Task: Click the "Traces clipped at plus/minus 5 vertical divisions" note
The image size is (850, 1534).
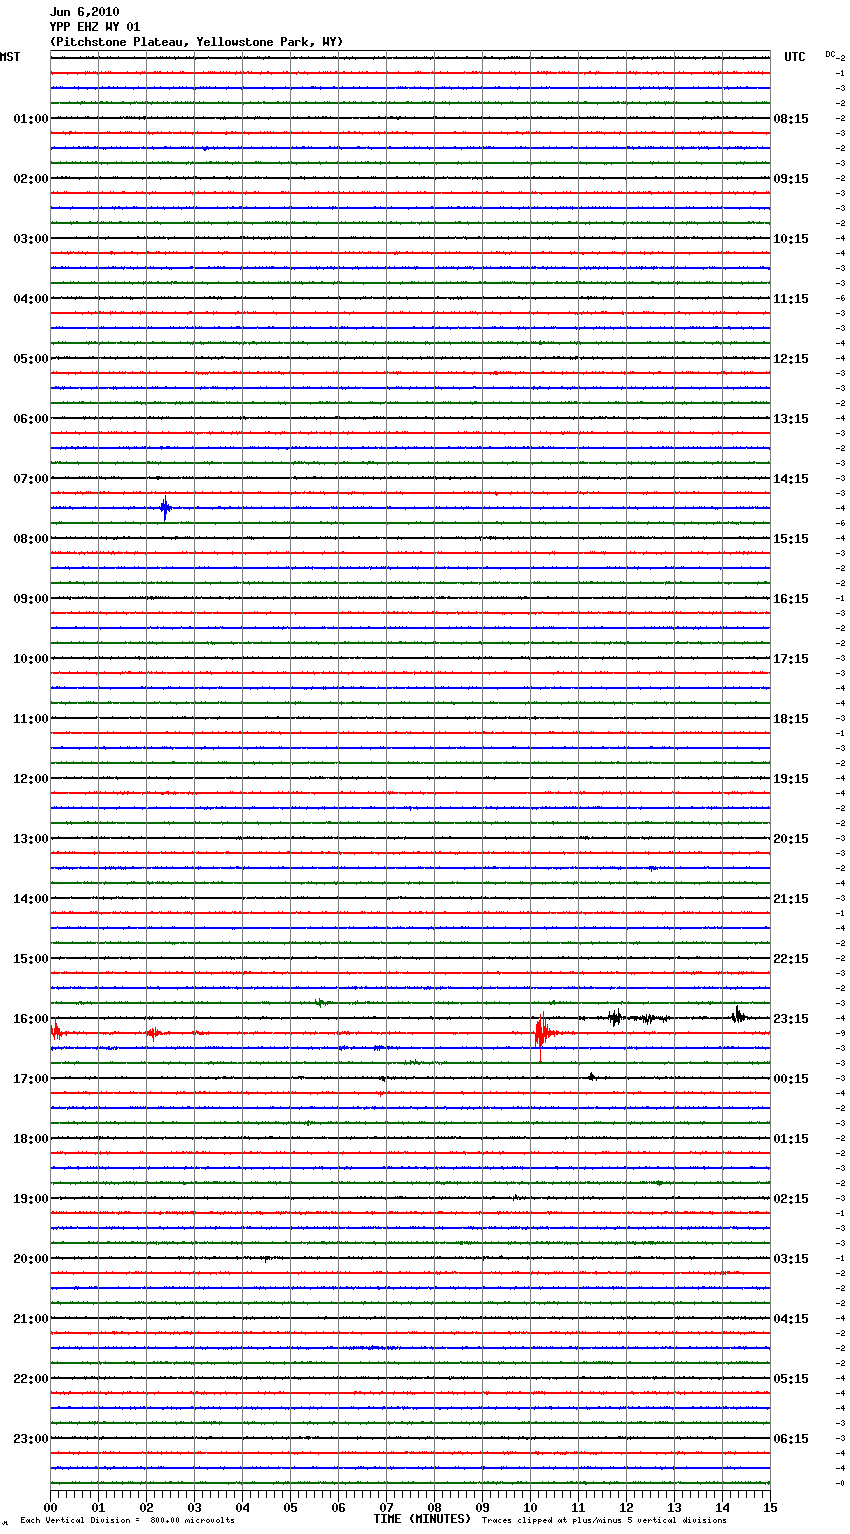Action: click(x=604, y=1521)
